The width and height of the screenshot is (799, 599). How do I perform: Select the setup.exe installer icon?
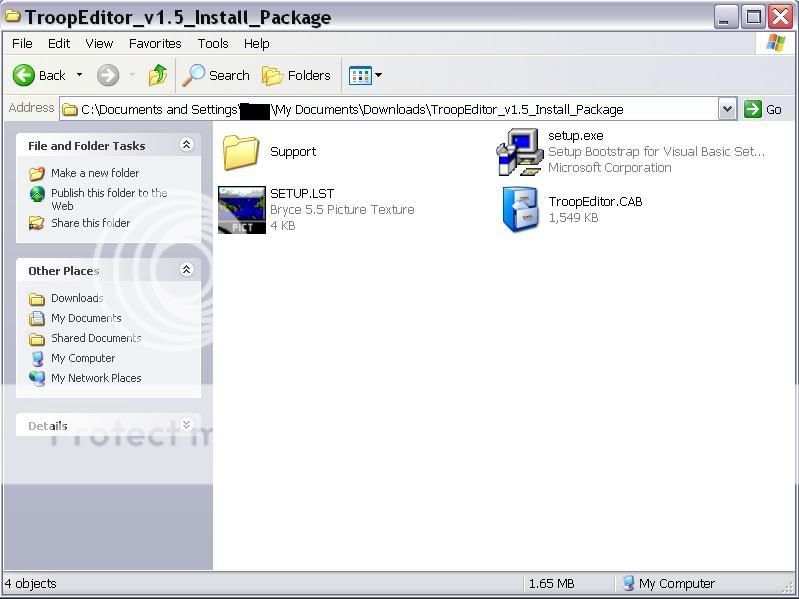tap(520, 152)
